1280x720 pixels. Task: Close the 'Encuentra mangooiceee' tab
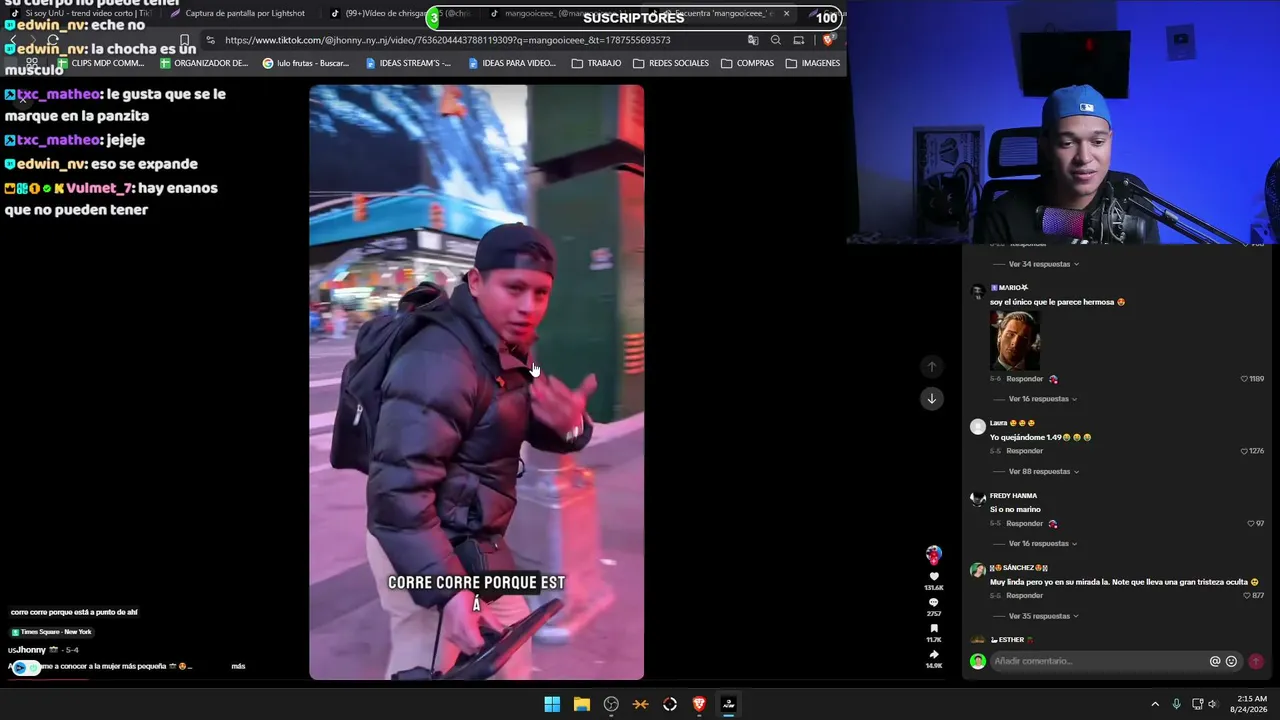(786, 14)
